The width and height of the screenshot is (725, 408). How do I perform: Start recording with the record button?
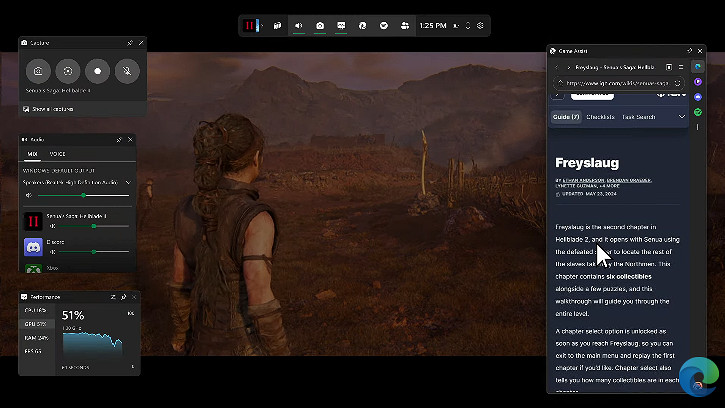pos(97,71)
